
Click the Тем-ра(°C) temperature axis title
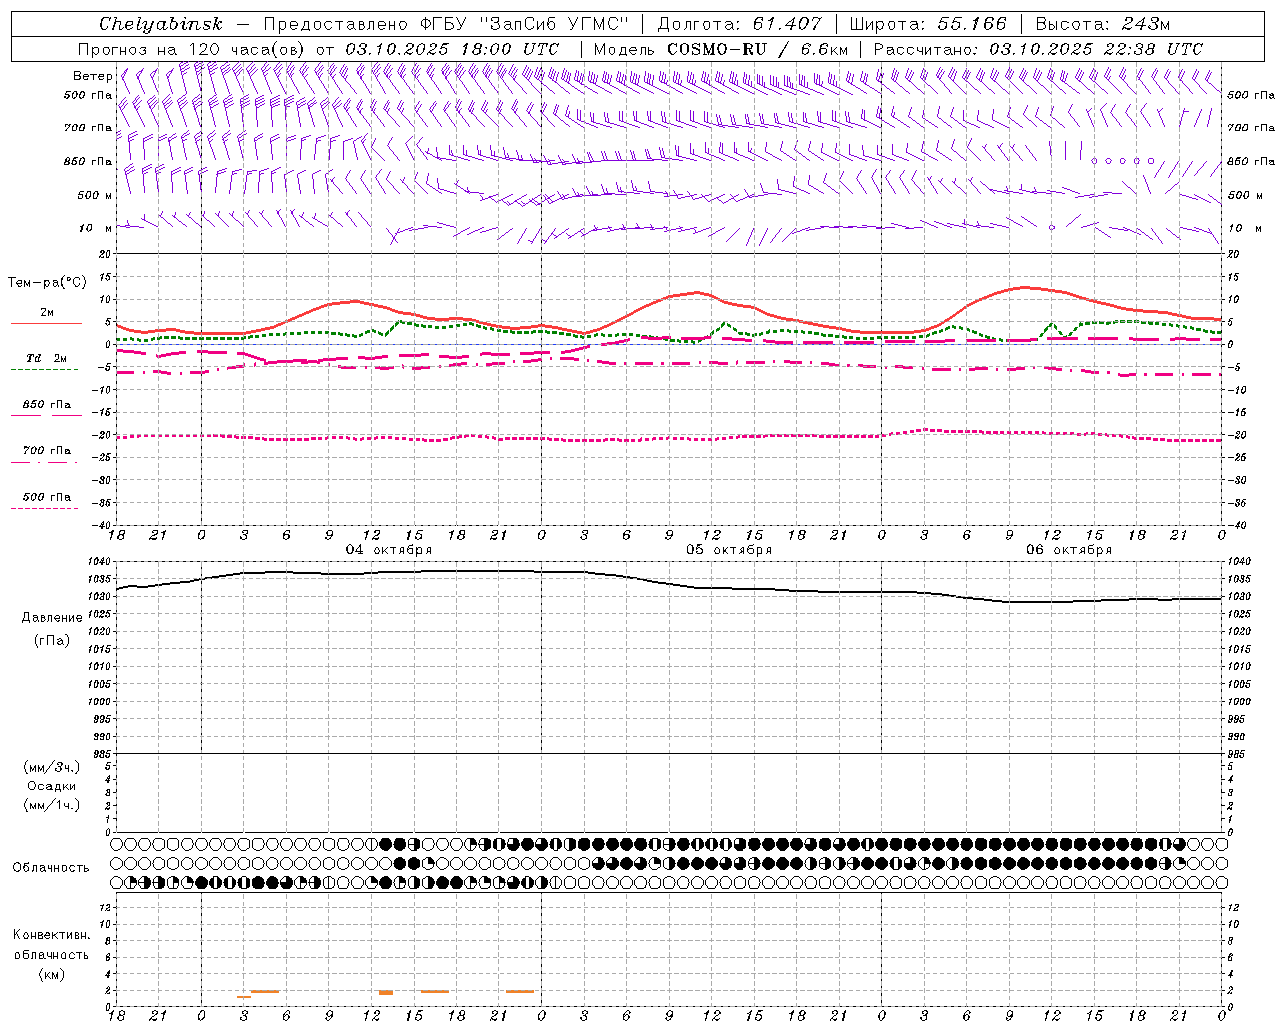(47, 283)
